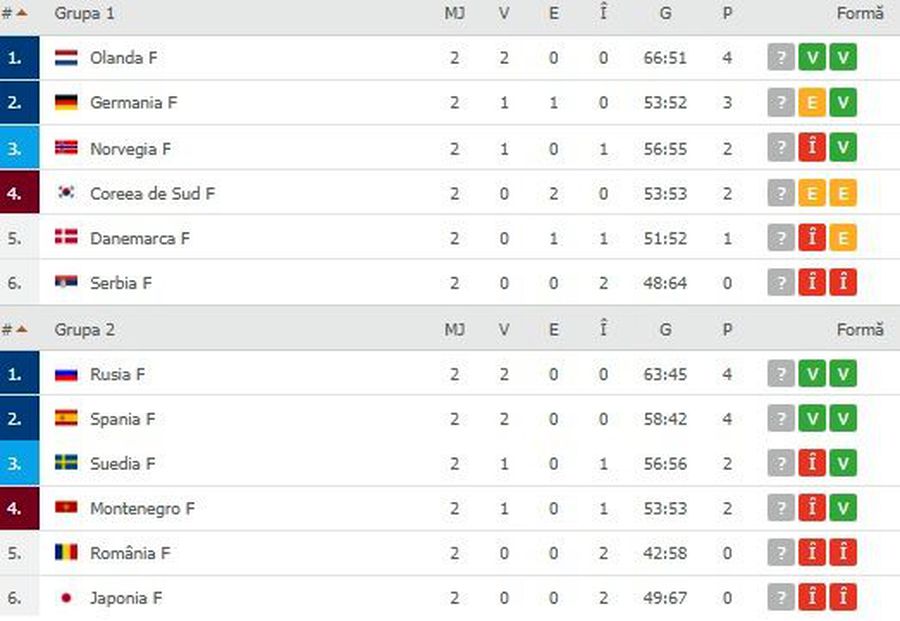
Task: Click the orange E form badge in Germania row
Action: click(812, 103)
